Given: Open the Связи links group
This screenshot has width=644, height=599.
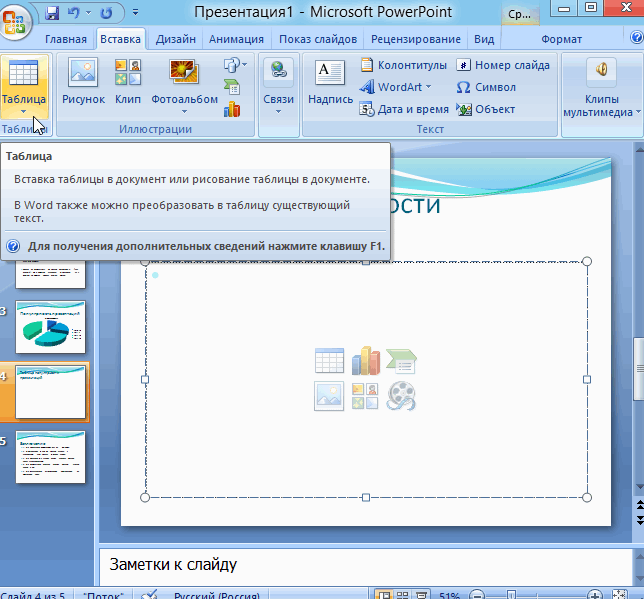Looking at the screenshot, I should (278, 85).
